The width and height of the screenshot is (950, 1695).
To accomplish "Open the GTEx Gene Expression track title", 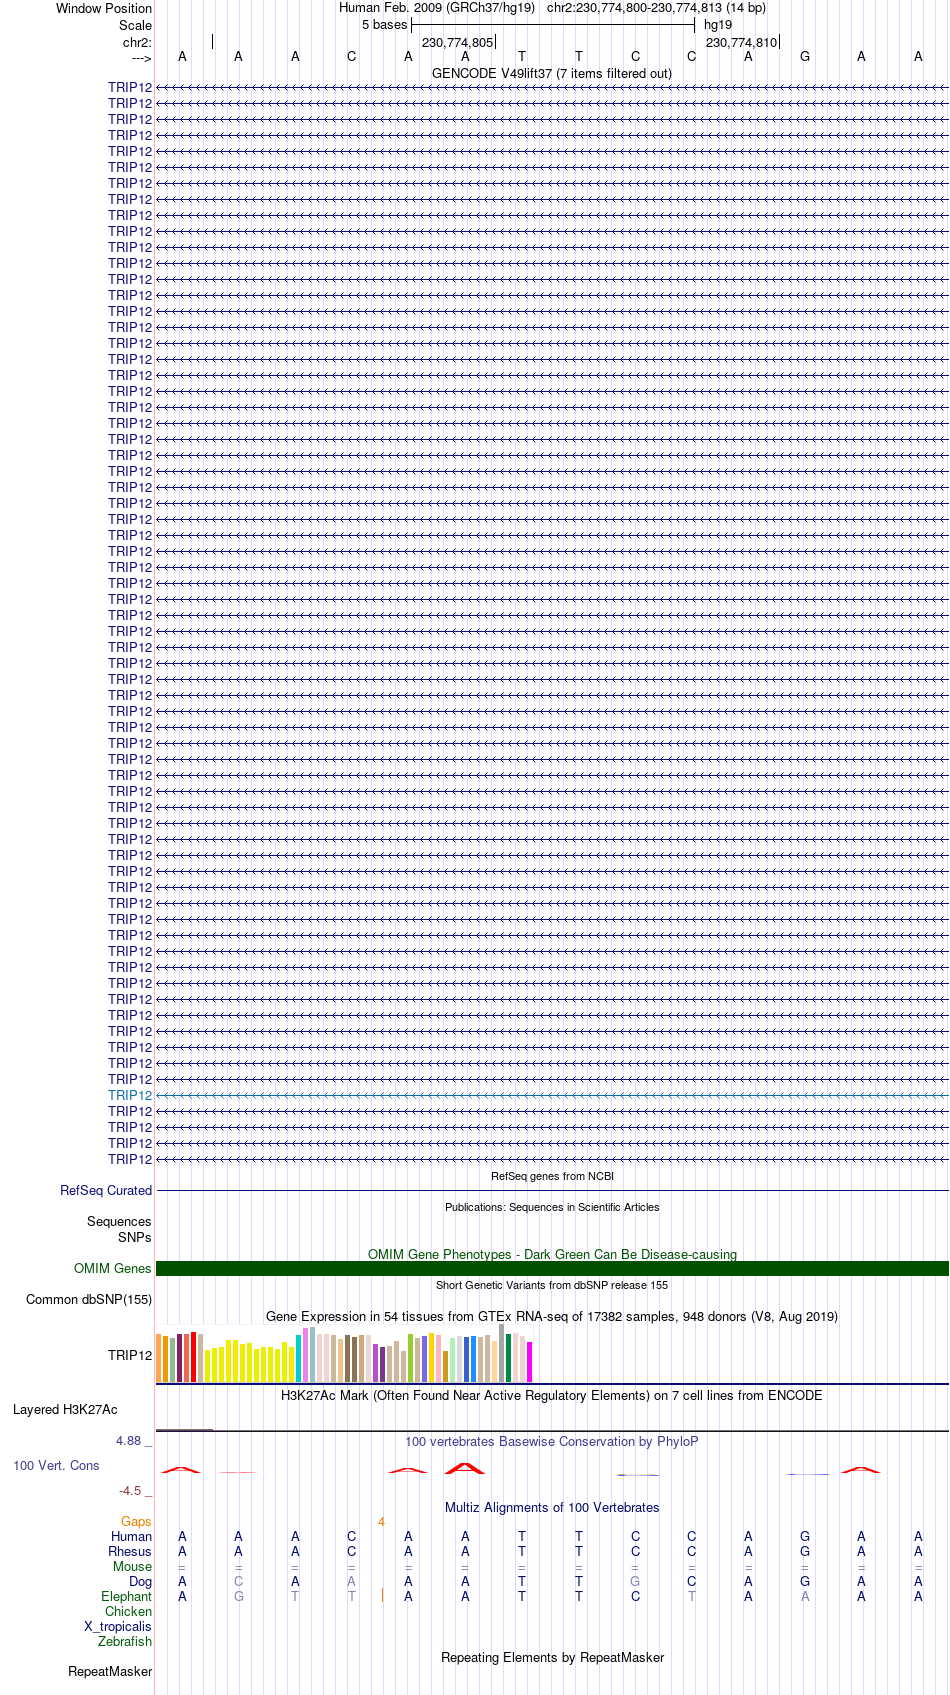I will tap(552, 1316).
